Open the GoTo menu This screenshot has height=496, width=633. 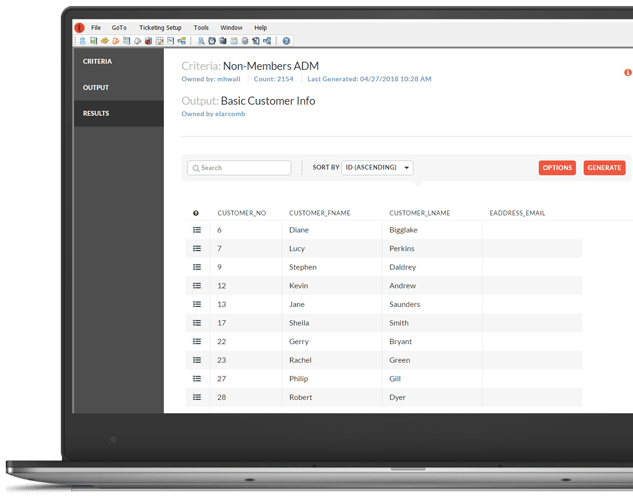[x=119, y=27]
